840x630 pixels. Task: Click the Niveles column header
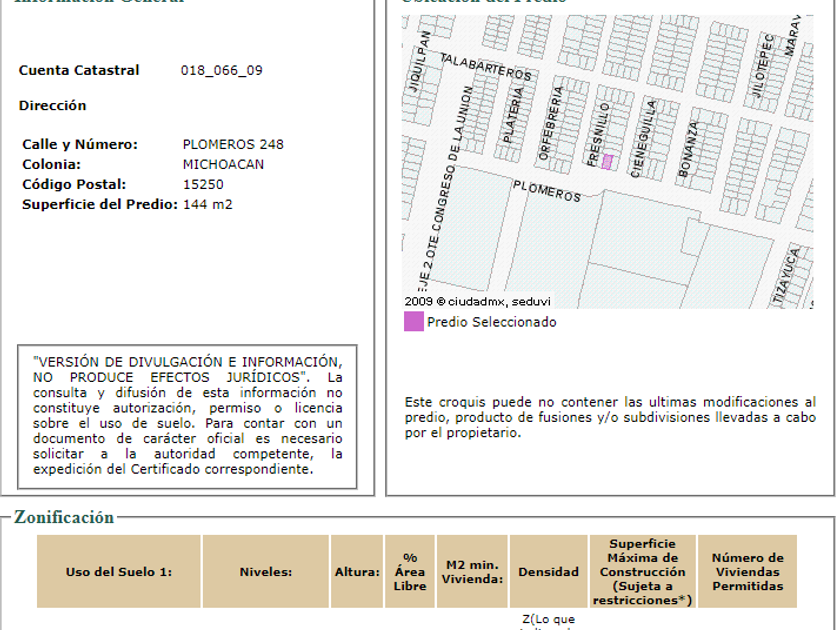pyautogui.click(x=266, y=572)
